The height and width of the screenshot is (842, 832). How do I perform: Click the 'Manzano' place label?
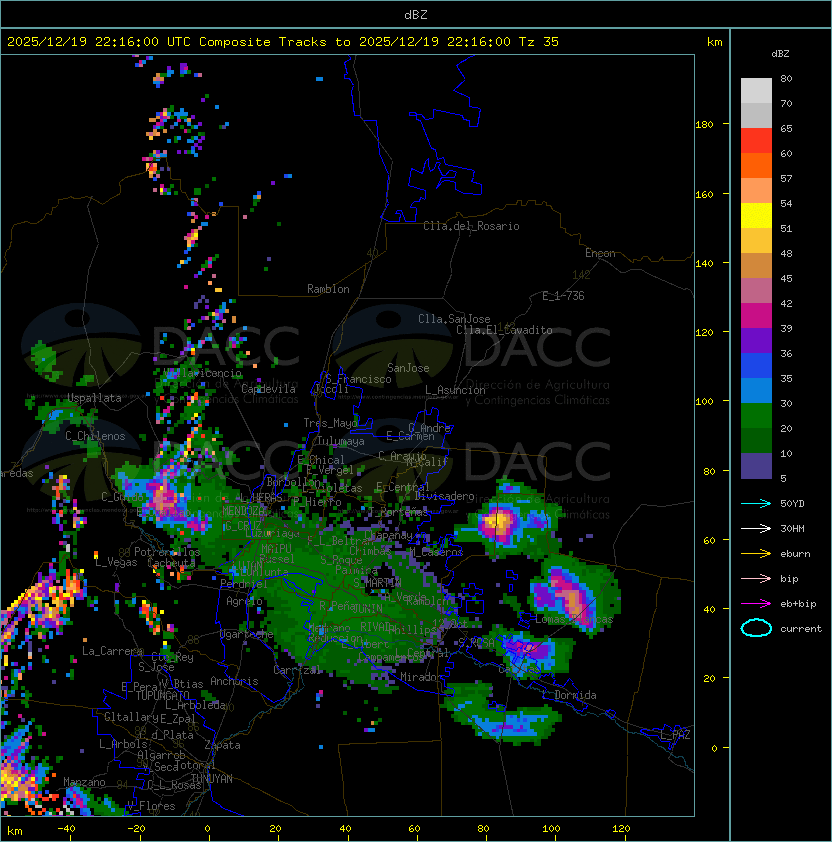(x=84, y=782)
